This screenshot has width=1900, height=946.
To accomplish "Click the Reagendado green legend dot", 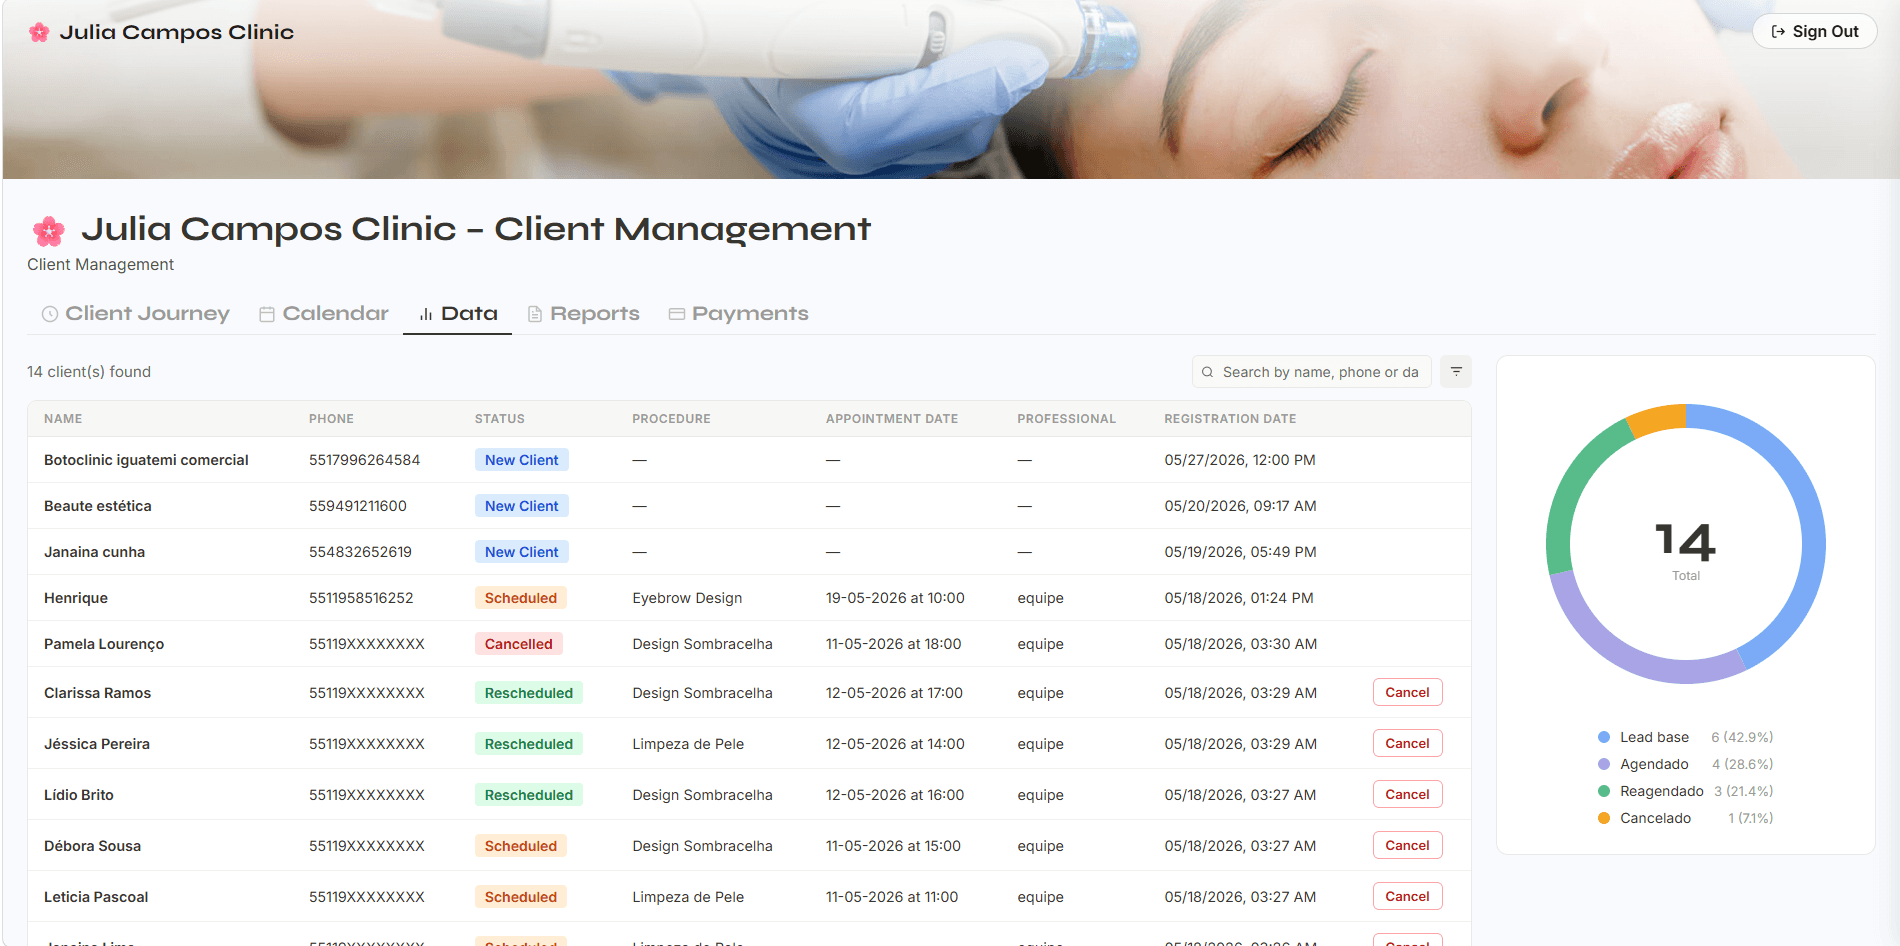I will (1604, 791).
